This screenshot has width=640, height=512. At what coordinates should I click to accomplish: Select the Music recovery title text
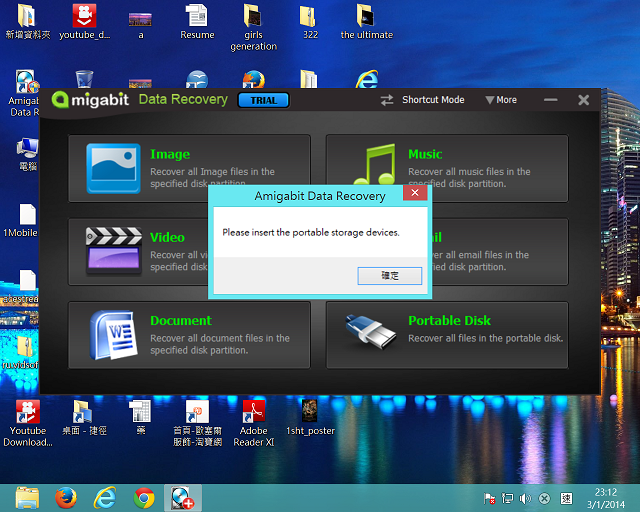[x=425, y=154]
